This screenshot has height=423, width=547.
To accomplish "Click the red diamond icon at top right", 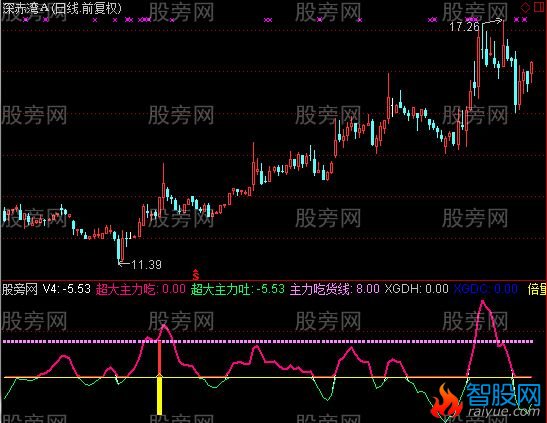I will [525, 7].
